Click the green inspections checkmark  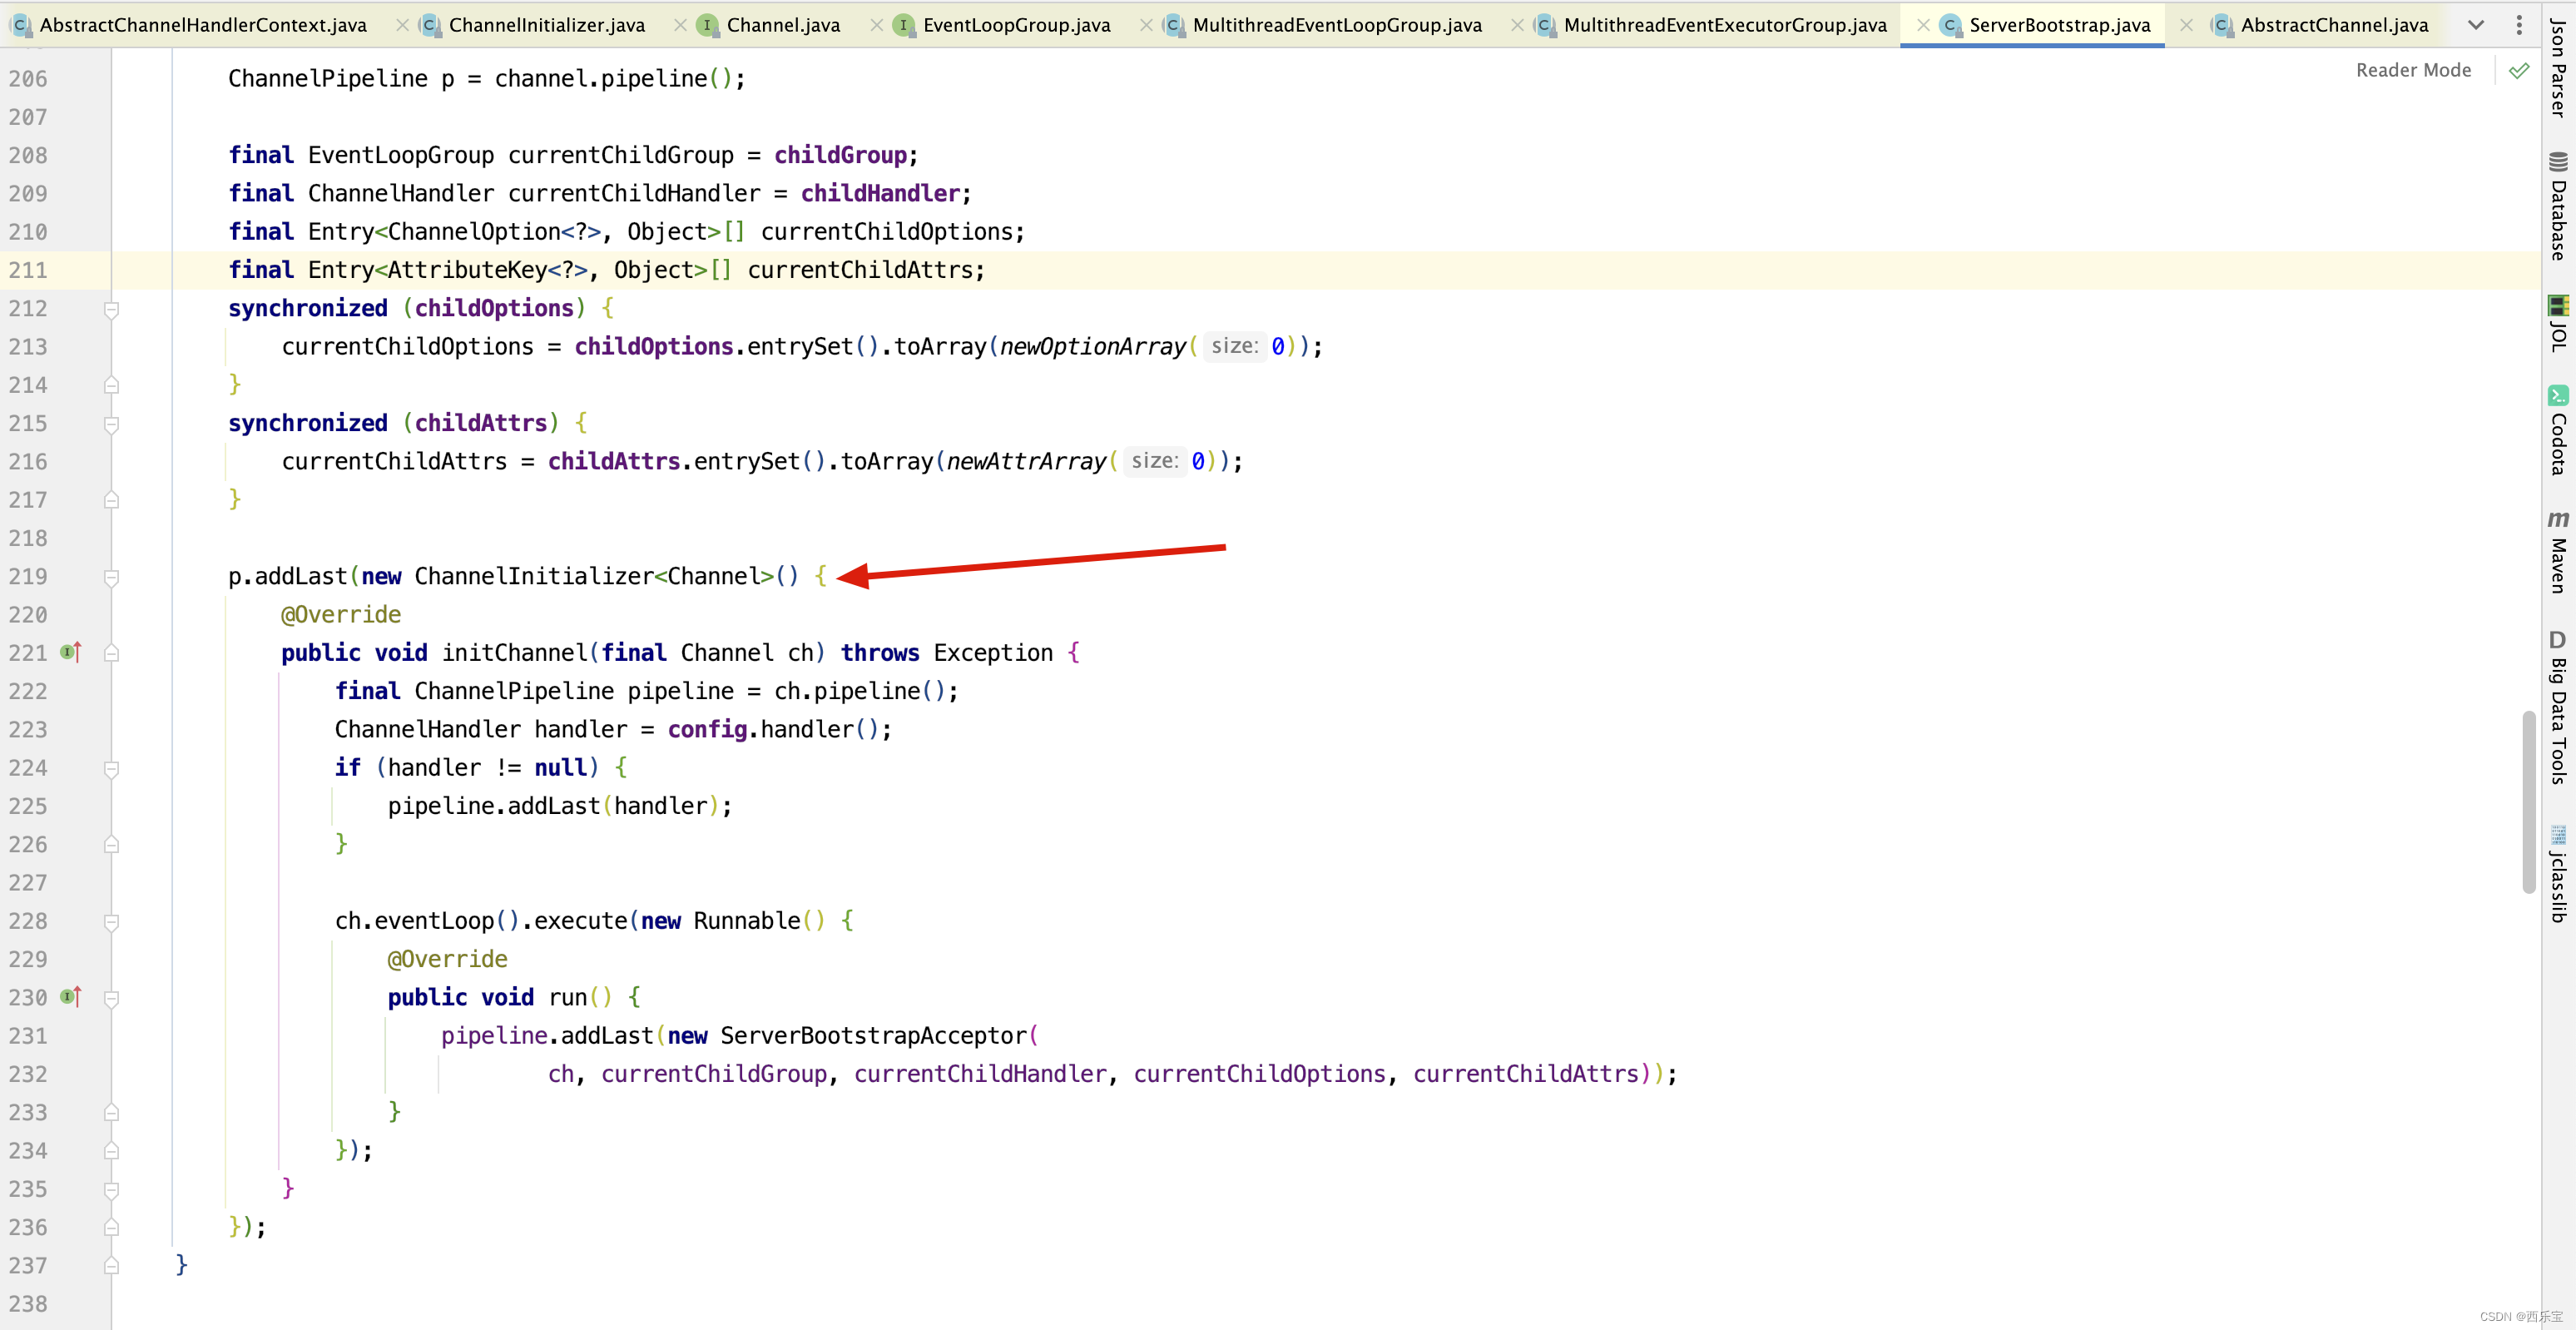coord(2519,70)
